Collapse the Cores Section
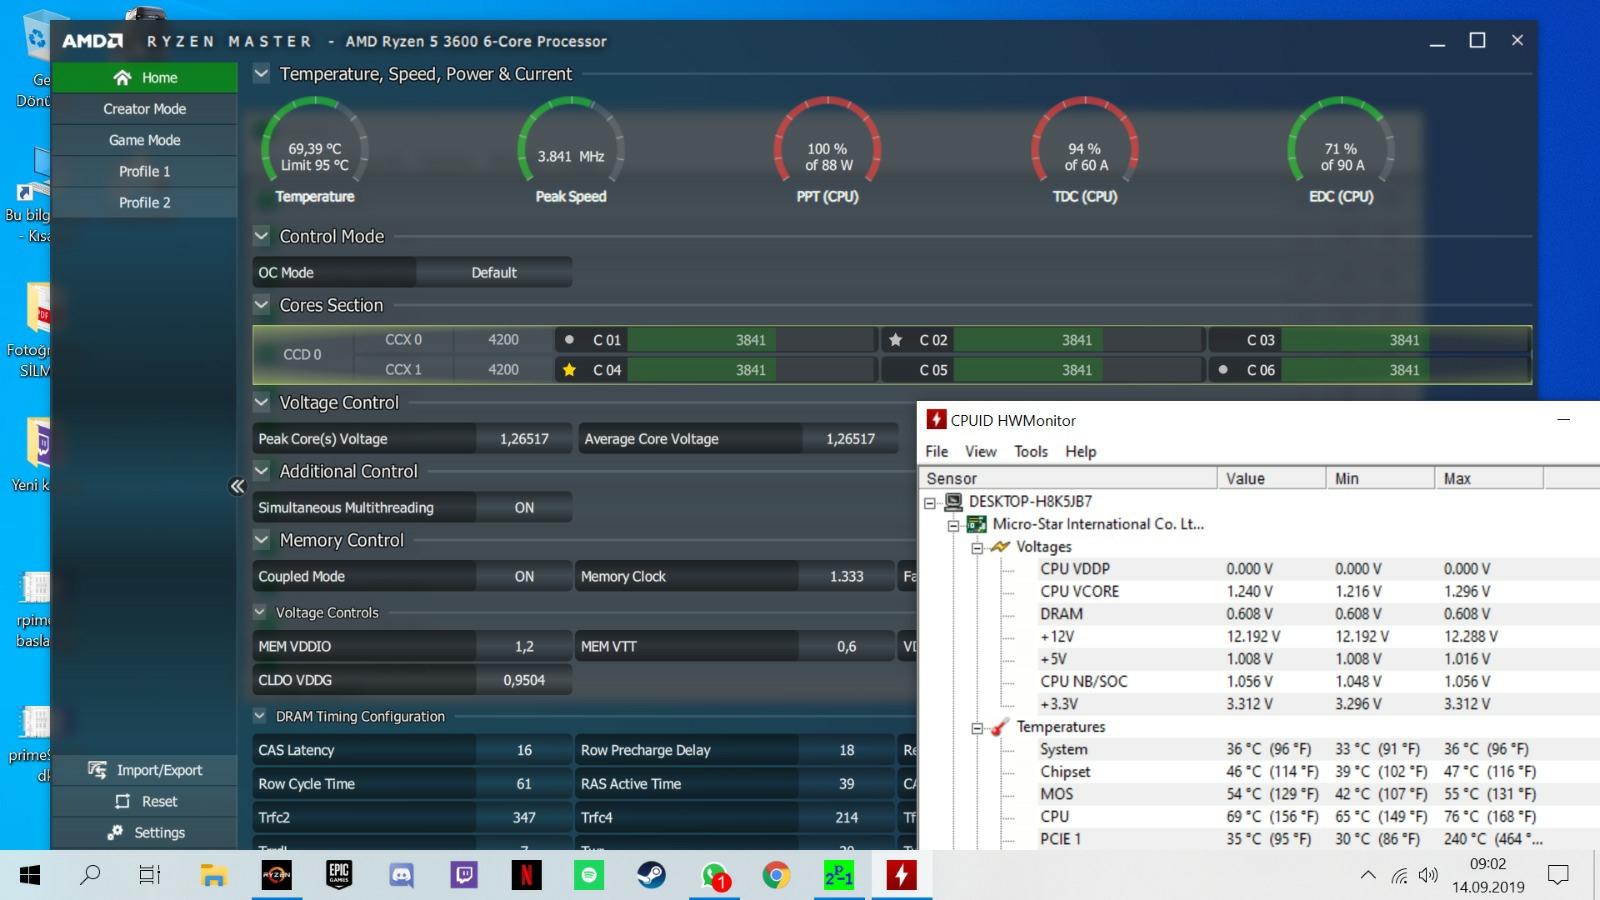1600x900 pixels. point(262,305)
